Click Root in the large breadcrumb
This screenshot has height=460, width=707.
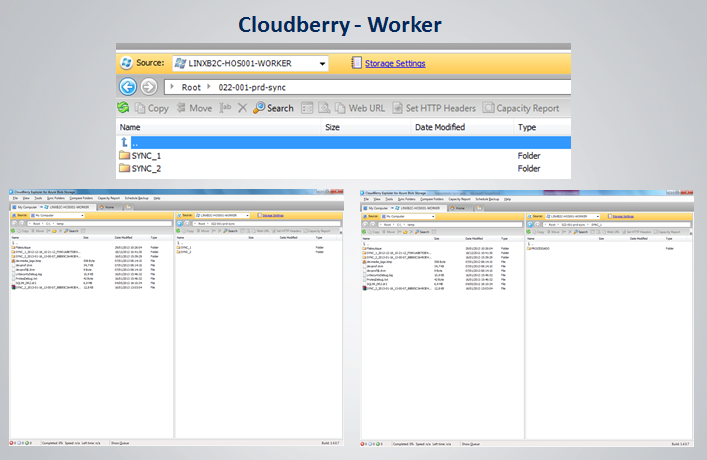[x=191, y=87]
